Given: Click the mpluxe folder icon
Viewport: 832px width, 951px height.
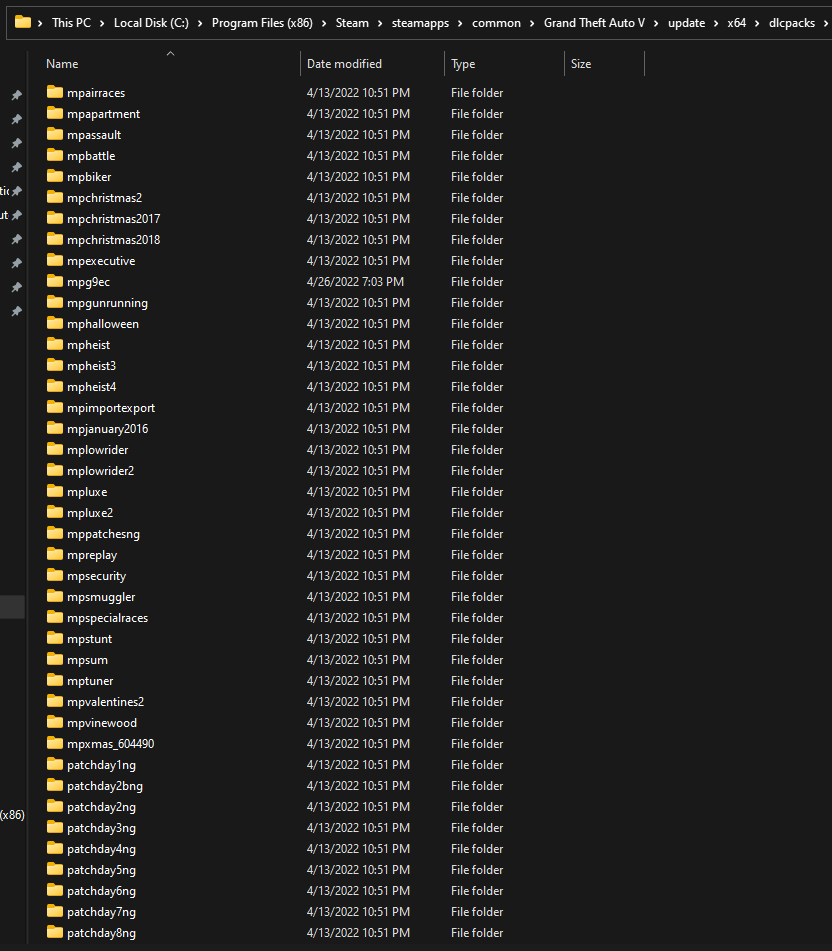Looking at the screenshot, I should 55,491.
